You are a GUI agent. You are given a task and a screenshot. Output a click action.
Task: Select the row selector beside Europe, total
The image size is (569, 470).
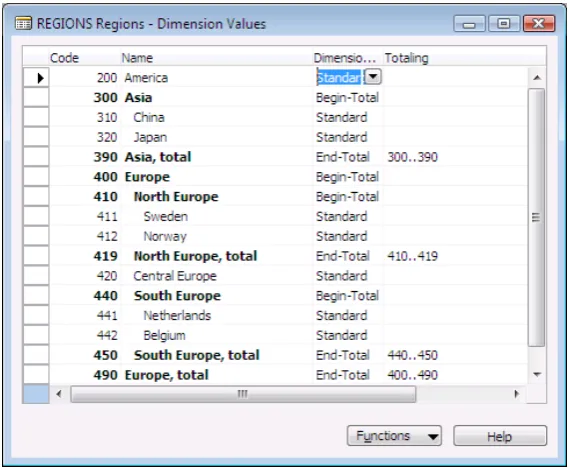pyautogui.click(x=36, y=375)
